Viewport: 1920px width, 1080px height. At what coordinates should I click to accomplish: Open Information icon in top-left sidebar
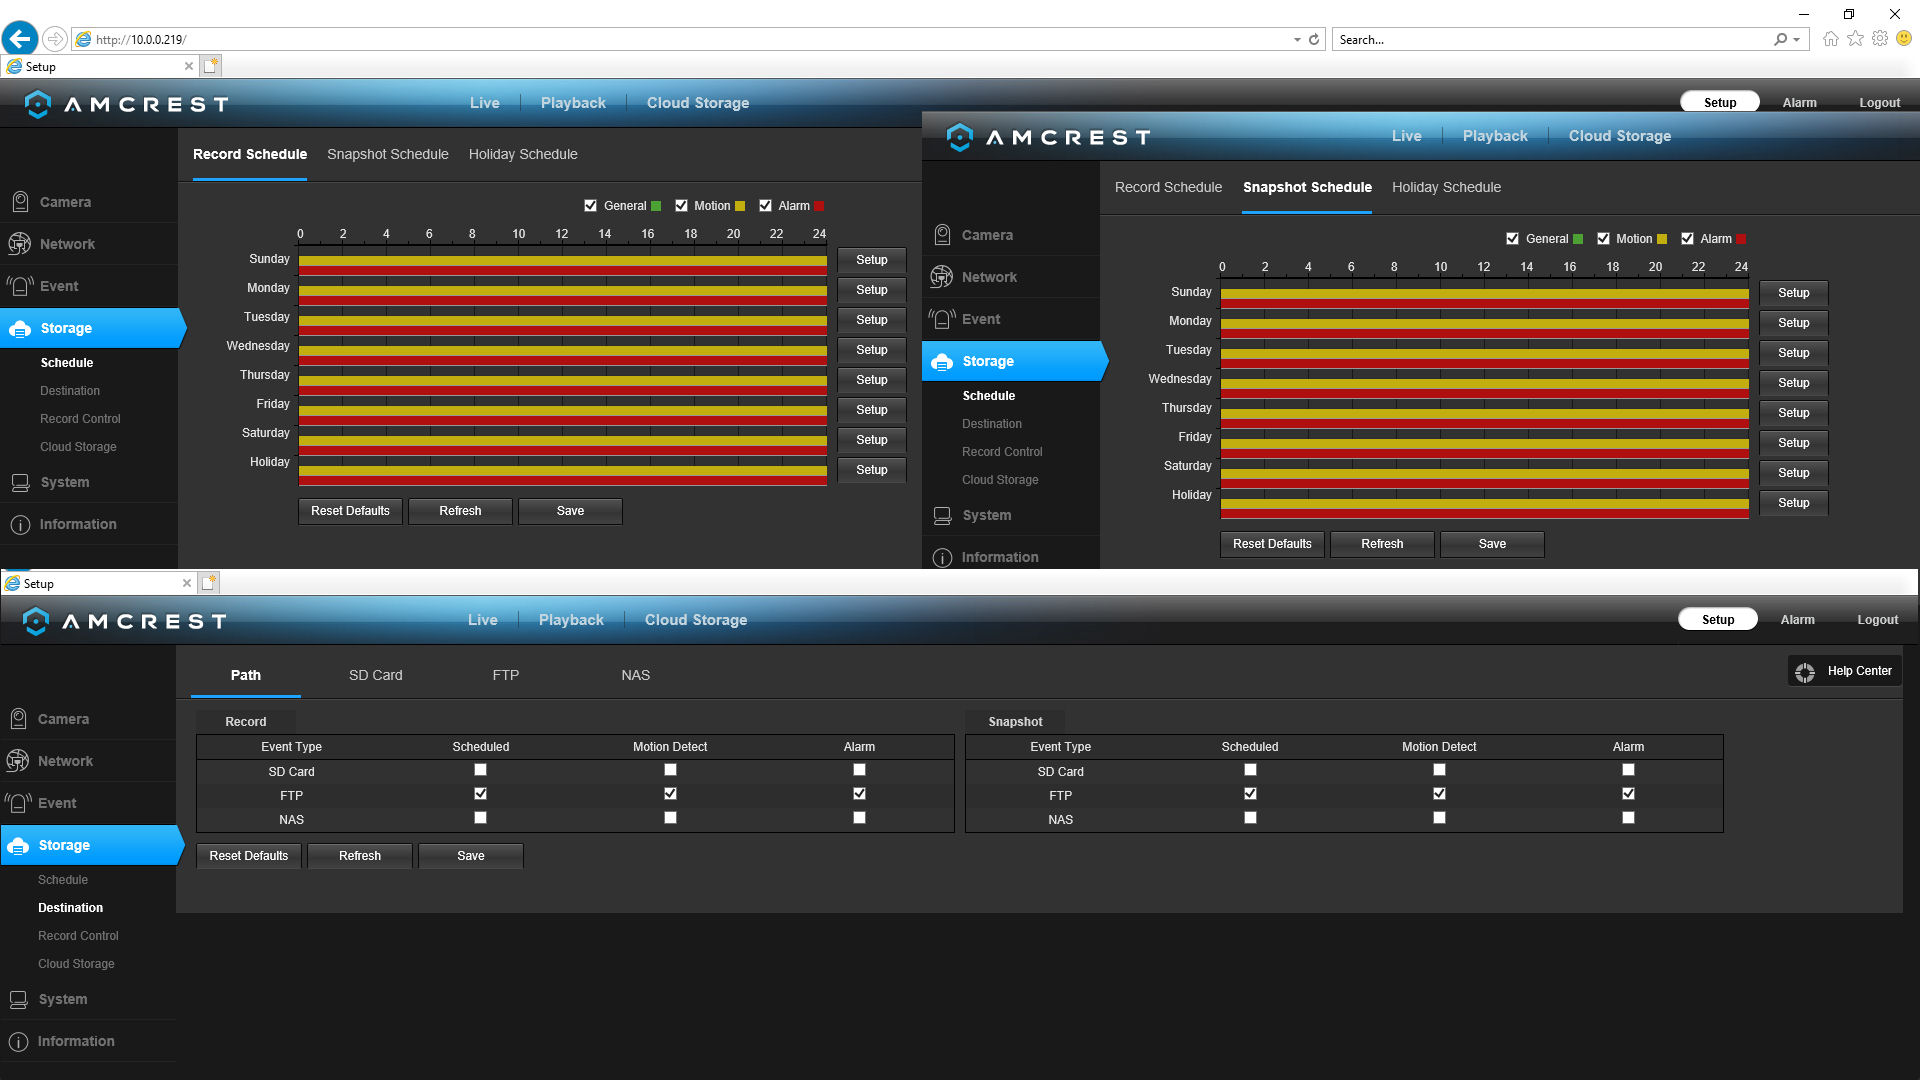[20, 524]
